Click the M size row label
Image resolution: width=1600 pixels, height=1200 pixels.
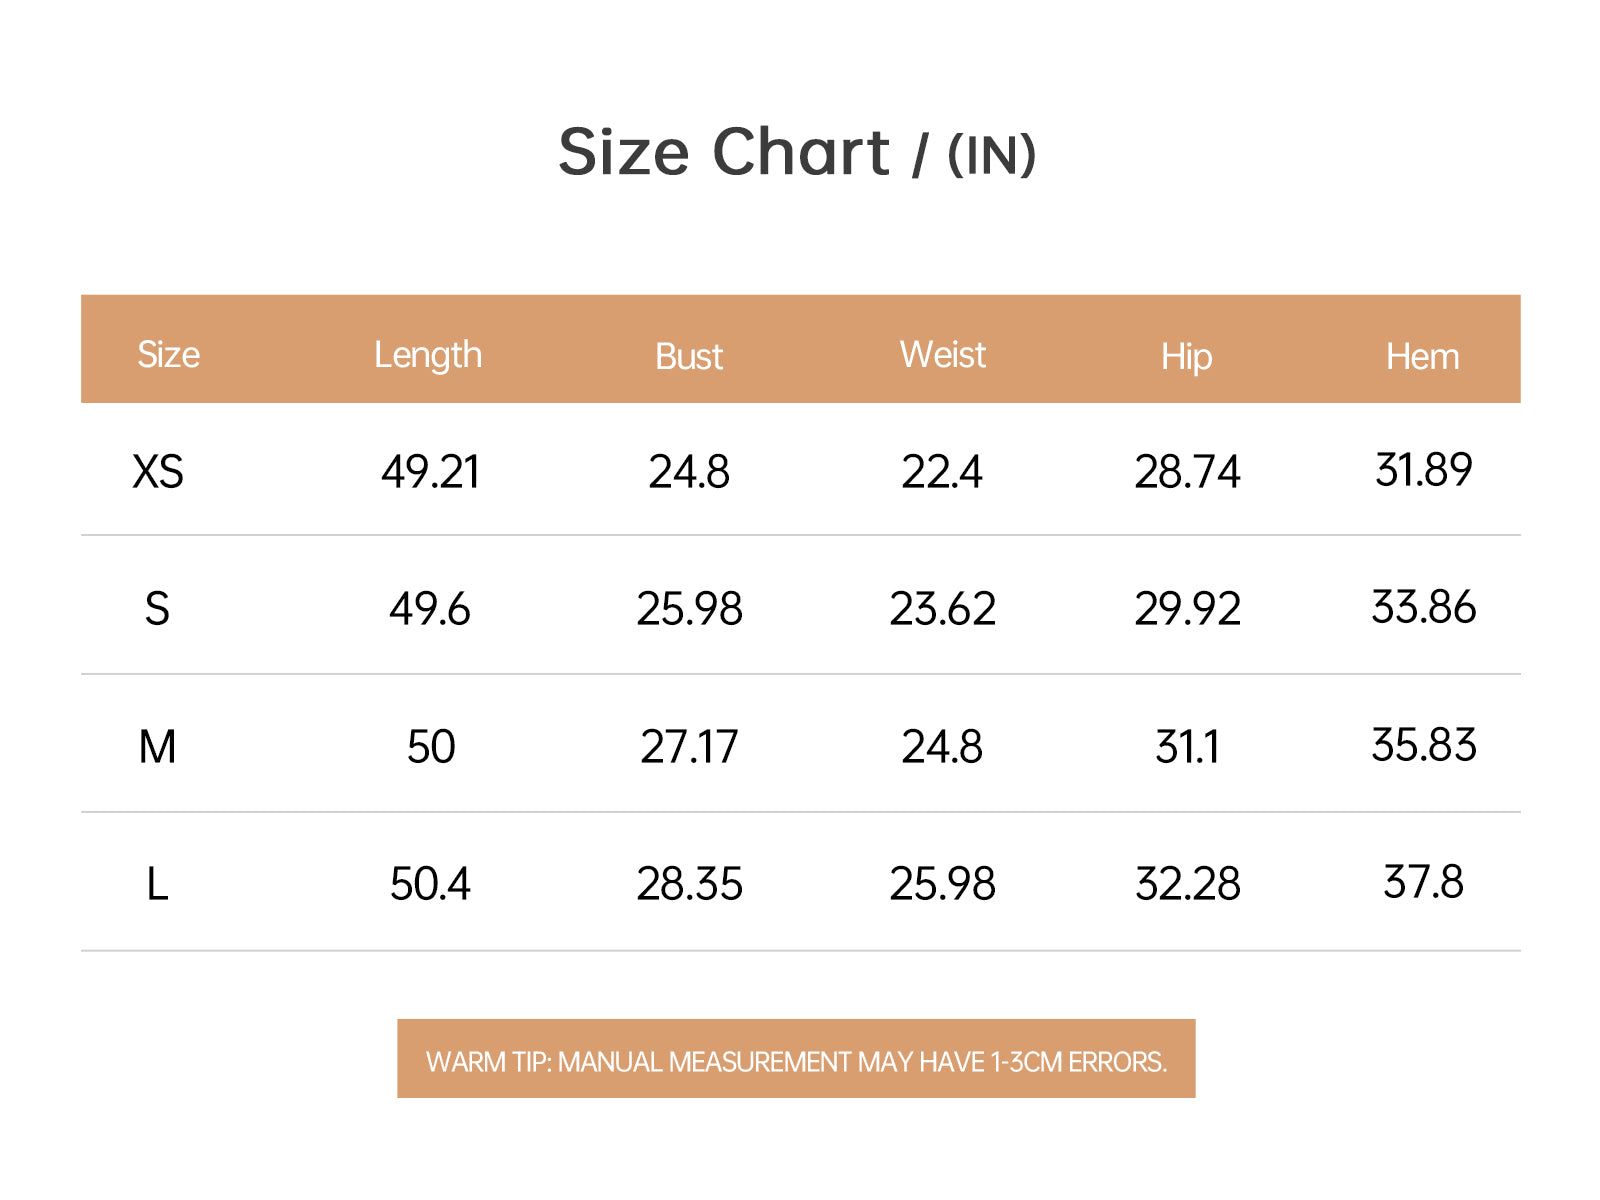tap(157, 747)
